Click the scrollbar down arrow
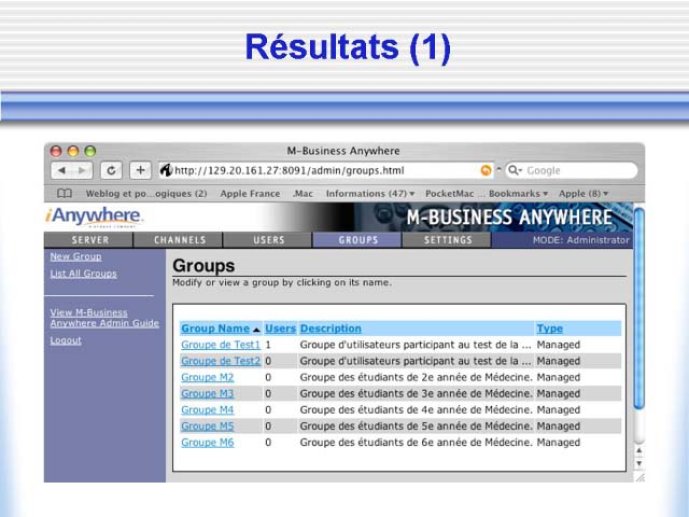Viewport: 689px width, 517px height. tap(639, 463)
